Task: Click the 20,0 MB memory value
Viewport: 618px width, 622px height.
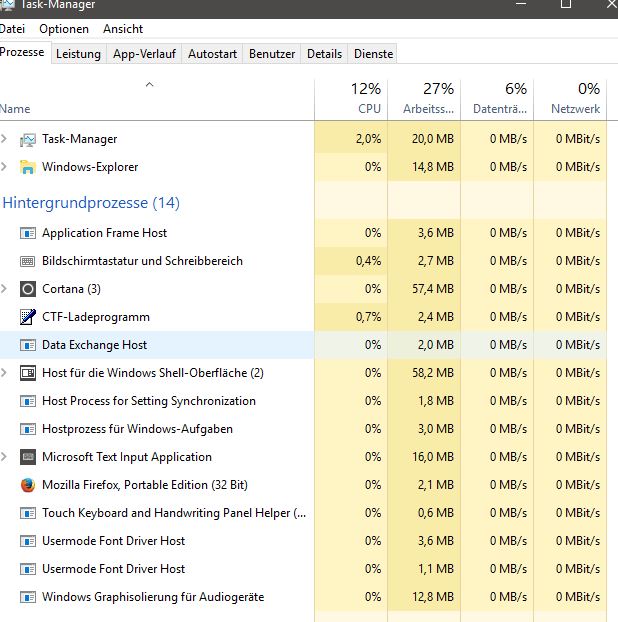Action: (433, 139)
